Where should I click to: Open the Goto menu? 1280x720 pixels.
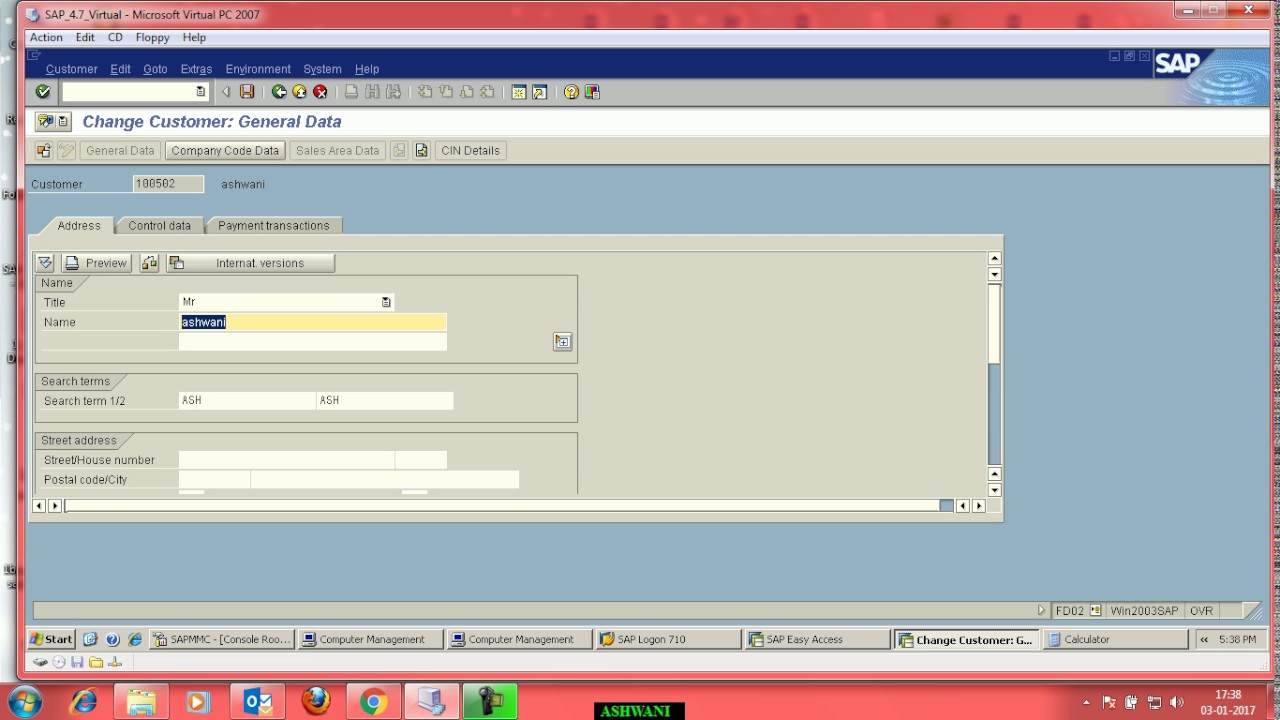155,69
